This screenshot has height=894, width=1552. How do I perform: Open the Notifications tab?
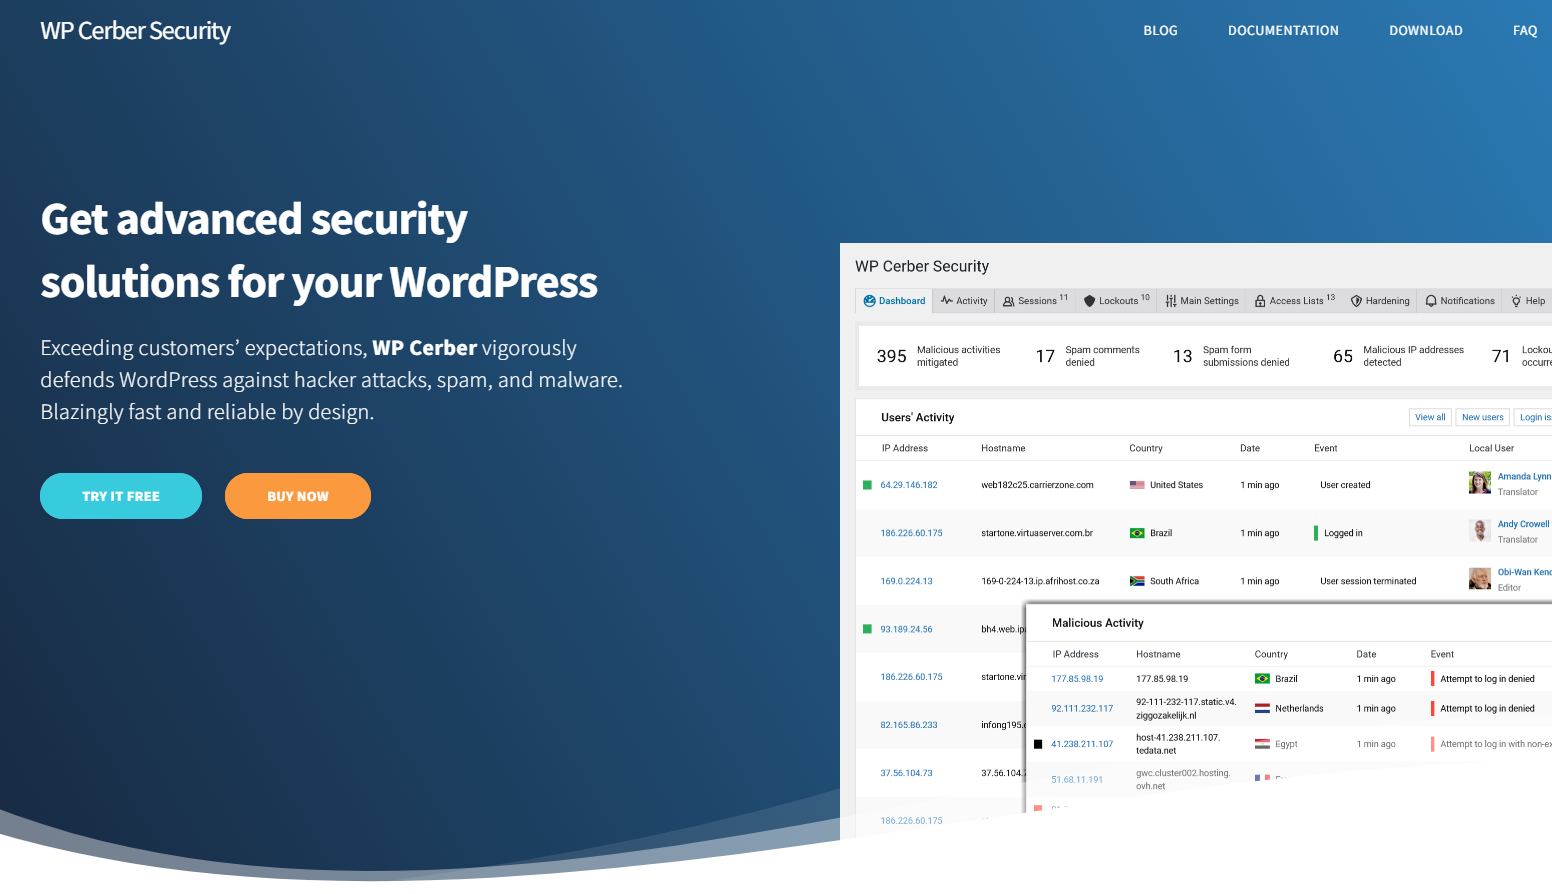tap(1460, 301)
